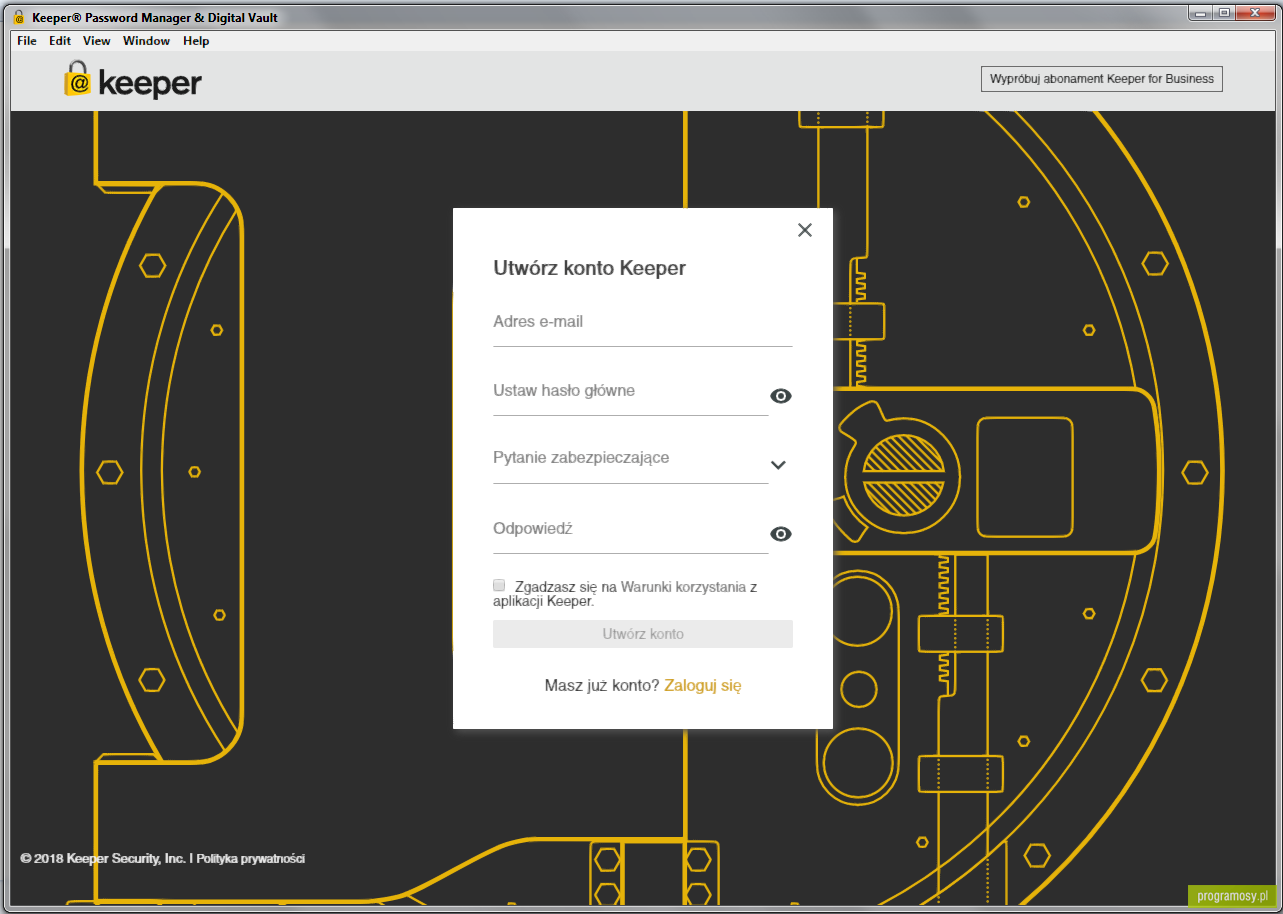Click the Utwórz konto button

(x=643, y=634)
